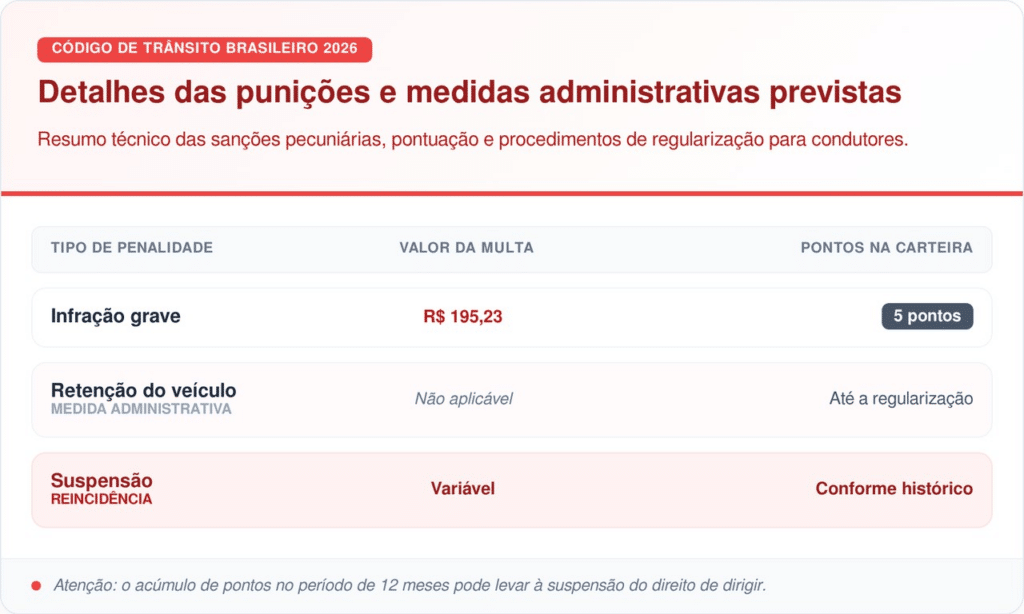This screenshot has width=1024, height=614.
Task: Click the "Pontos na Carteira" column header
Action: (x=886, y=248)
